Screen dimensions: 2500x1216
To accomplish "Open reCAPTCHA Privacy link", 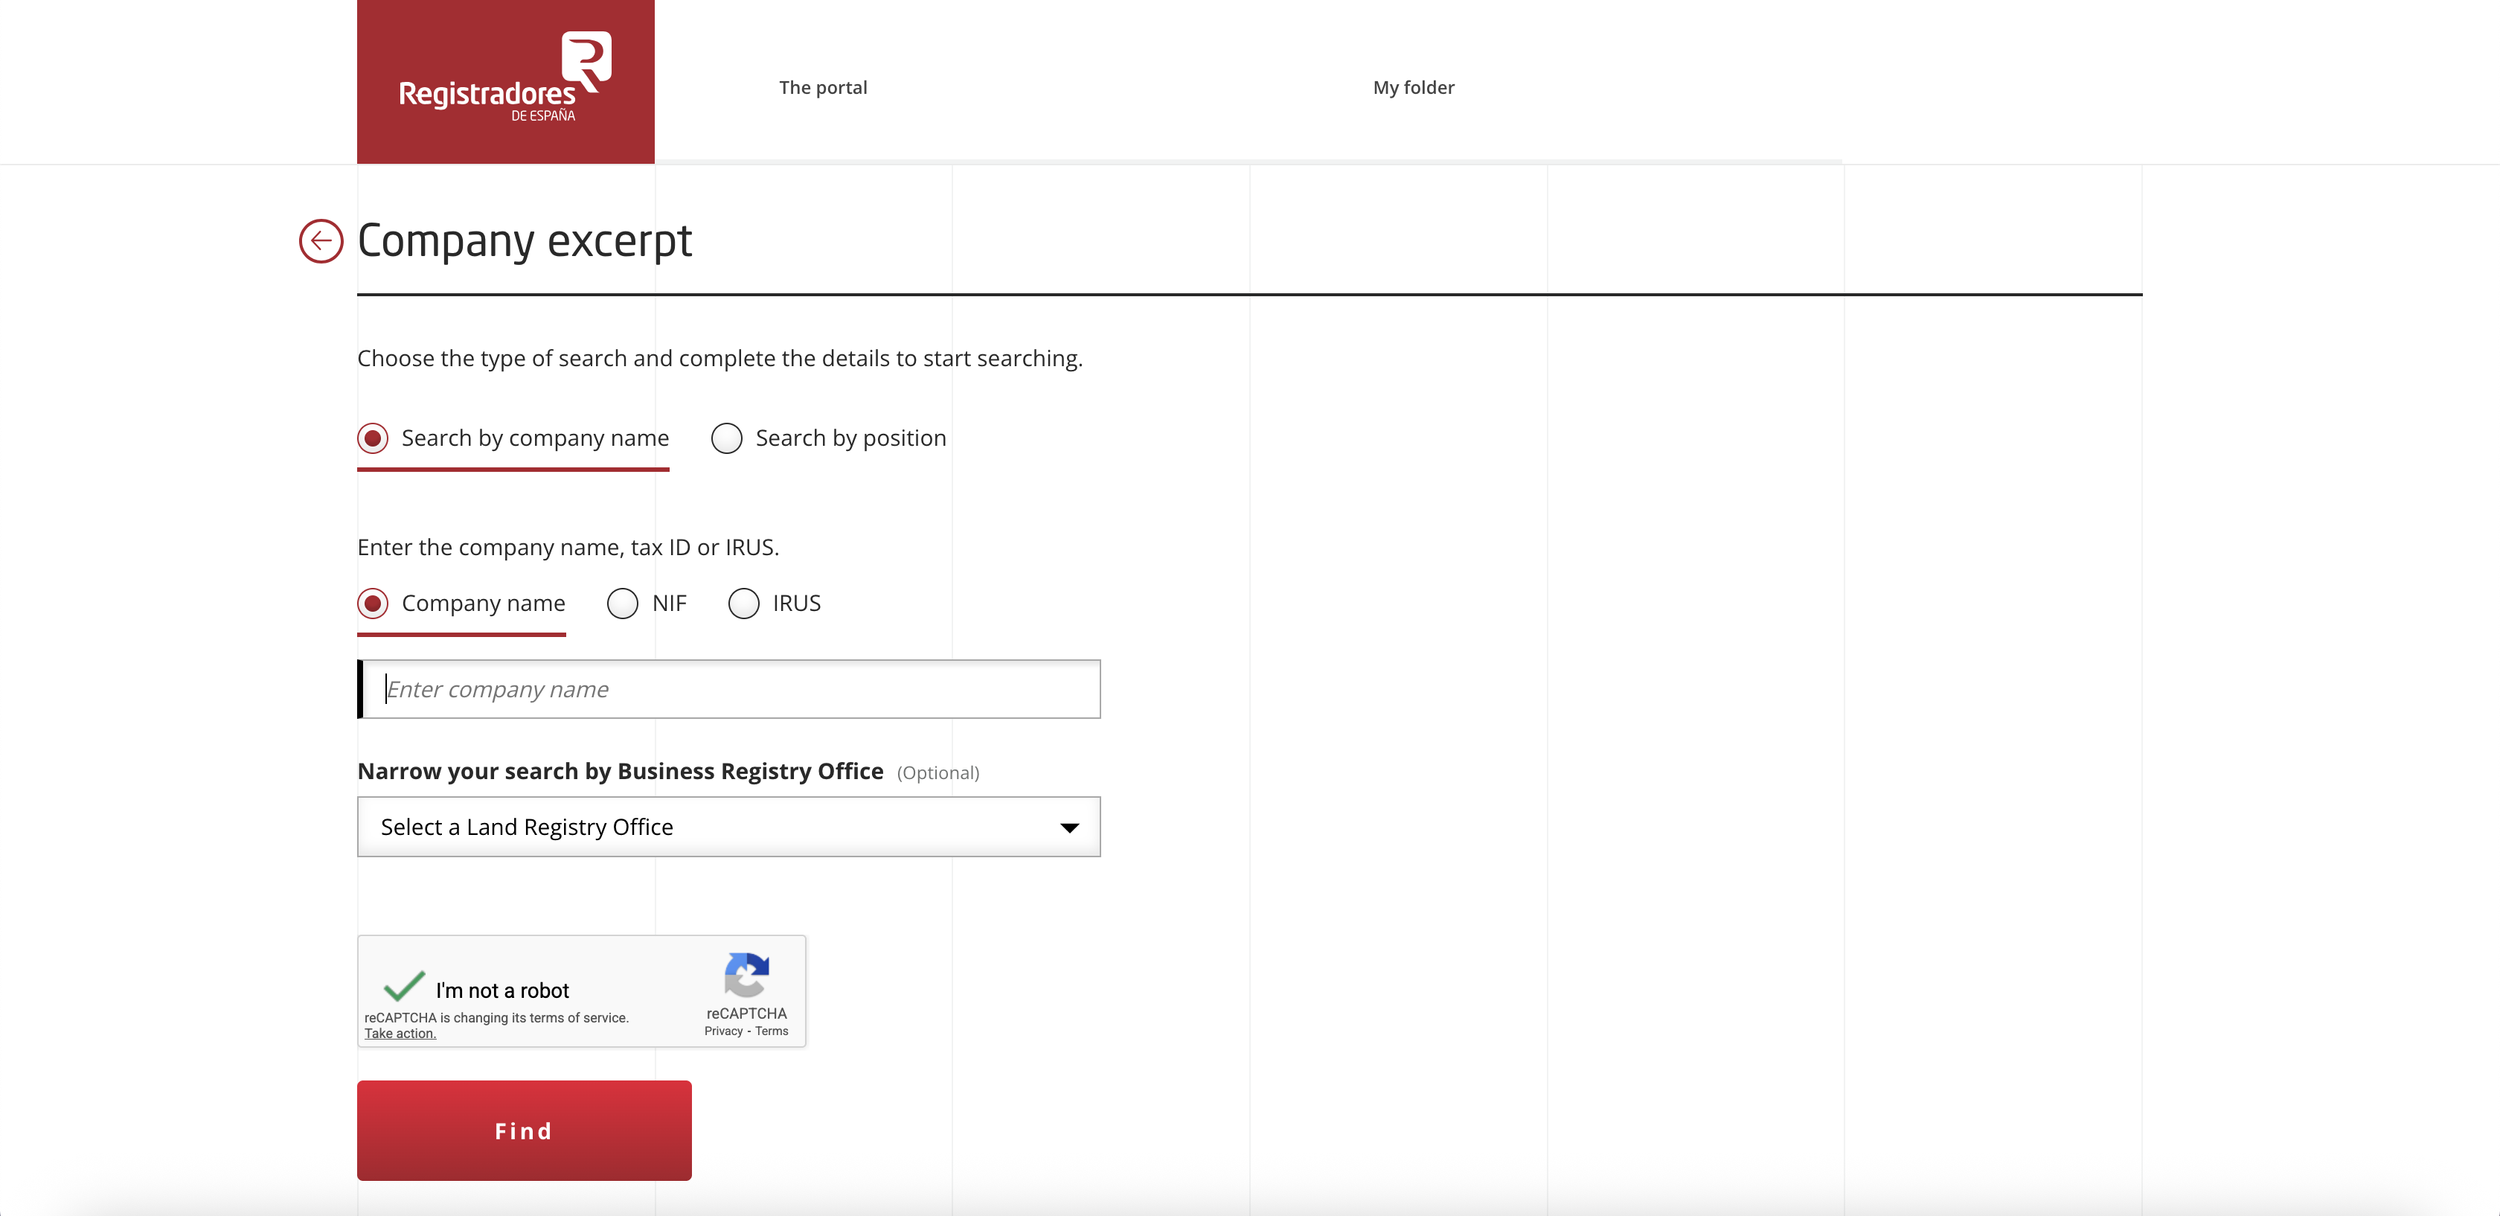I will click(x=722, y=1030).
